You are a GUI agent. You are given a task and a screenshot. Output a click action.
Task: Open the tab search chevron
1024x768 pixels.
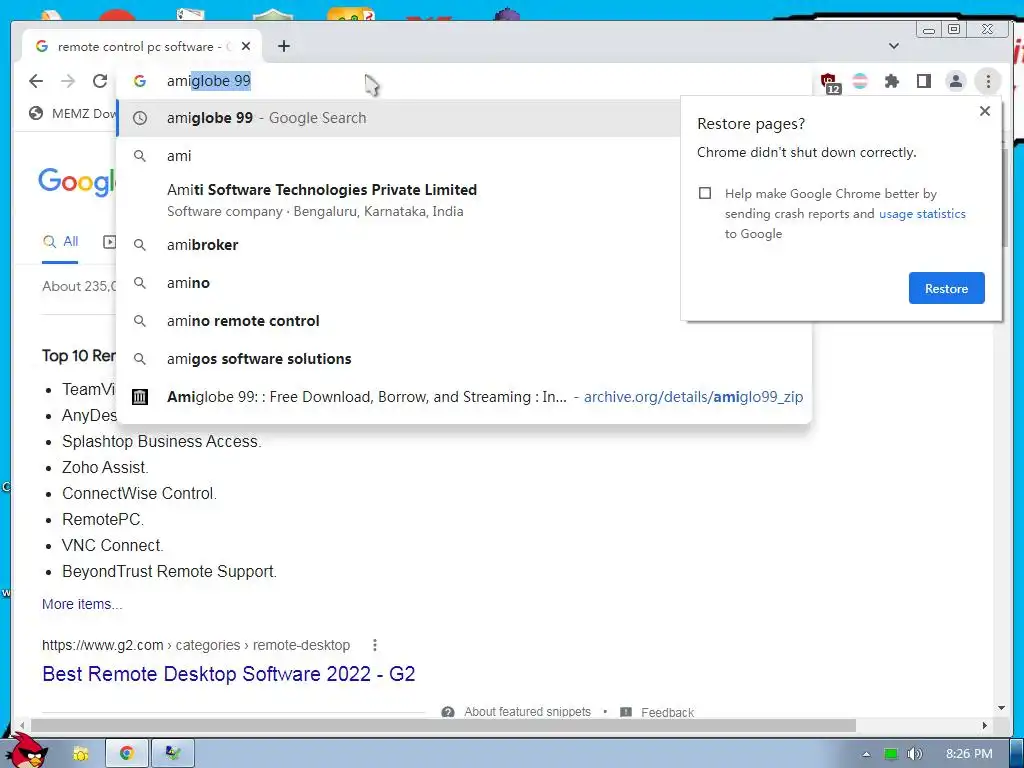pos(894,46)
